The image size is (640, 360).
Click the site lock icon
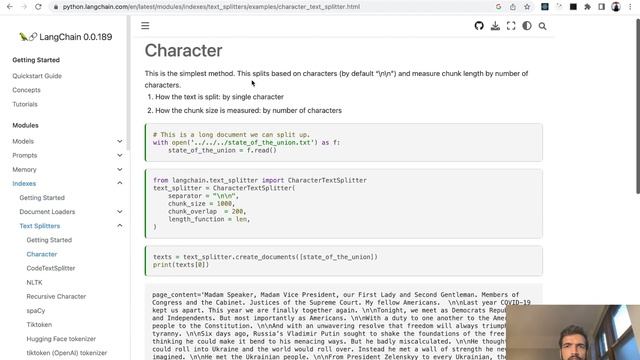[x=56, y=7]
